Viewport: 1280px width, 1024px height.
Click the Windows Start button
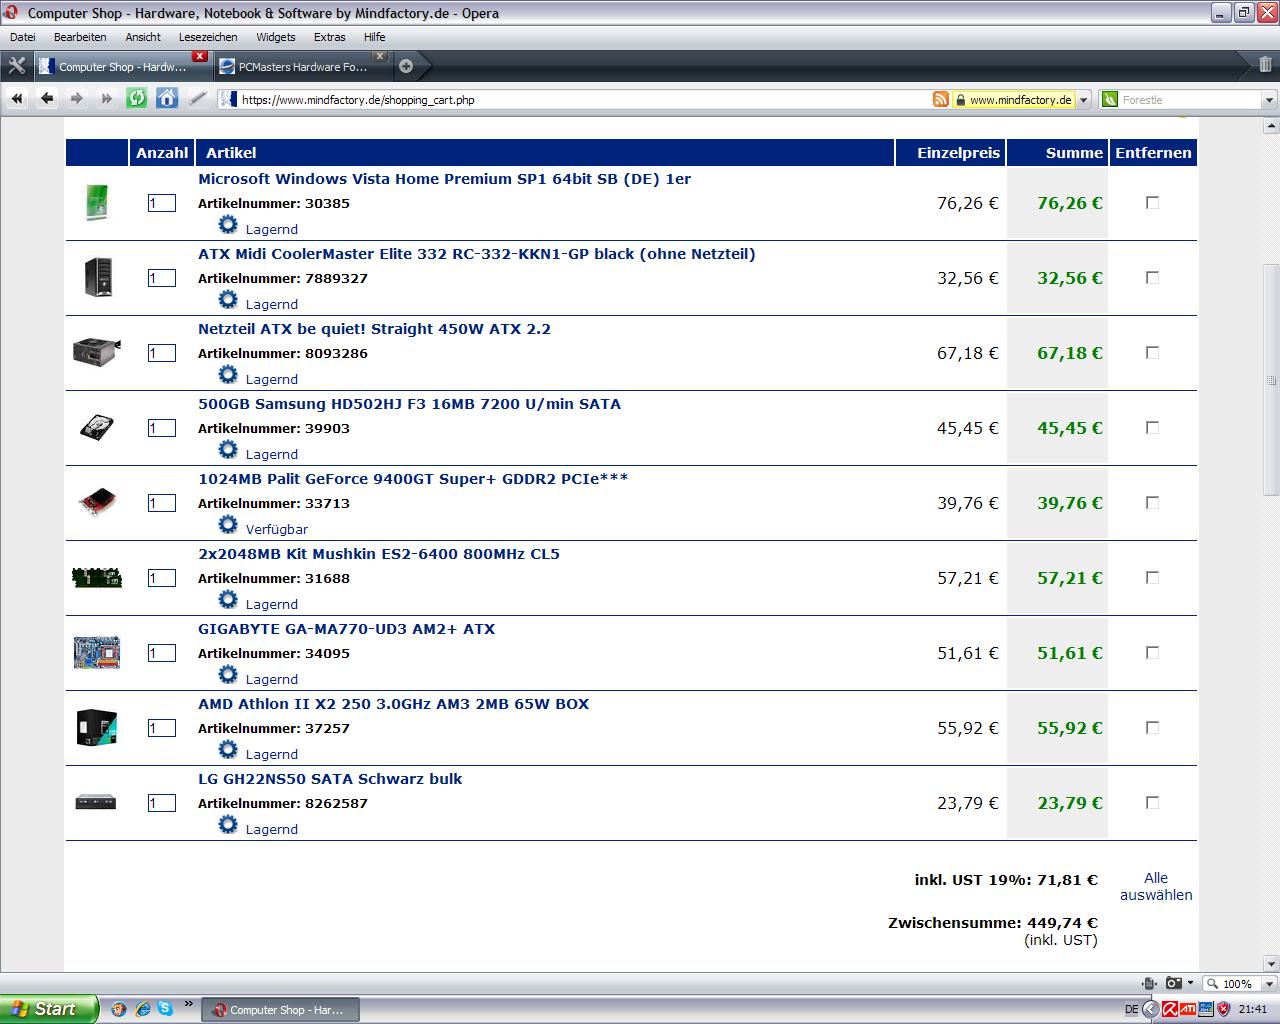(49, 1009)
